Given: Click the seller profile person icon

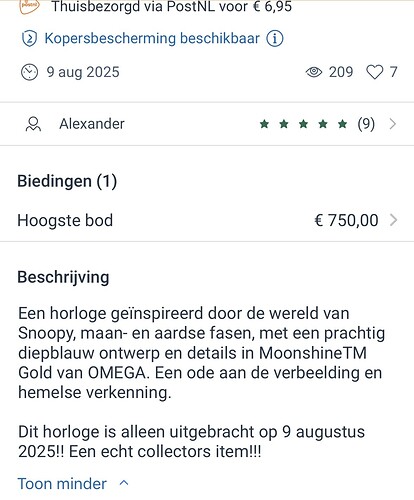Looking at the screenshot, I should (x=33, y=124).
